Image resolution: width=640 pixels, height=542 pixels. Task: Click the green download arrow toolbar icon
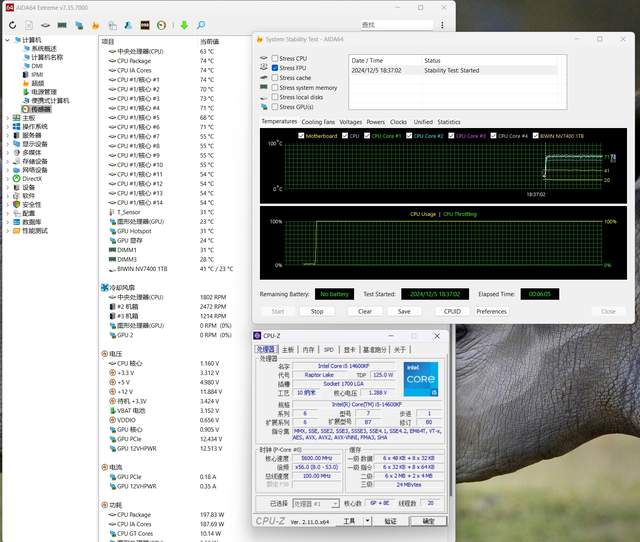(x=182, y=24)
